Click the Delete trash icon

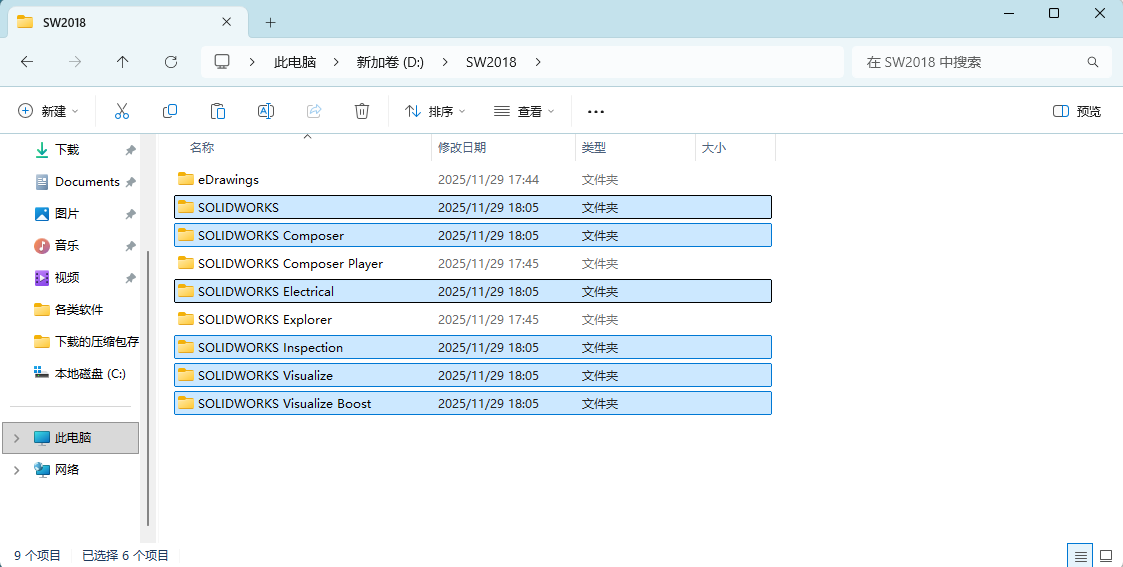[x=362, y=111]
